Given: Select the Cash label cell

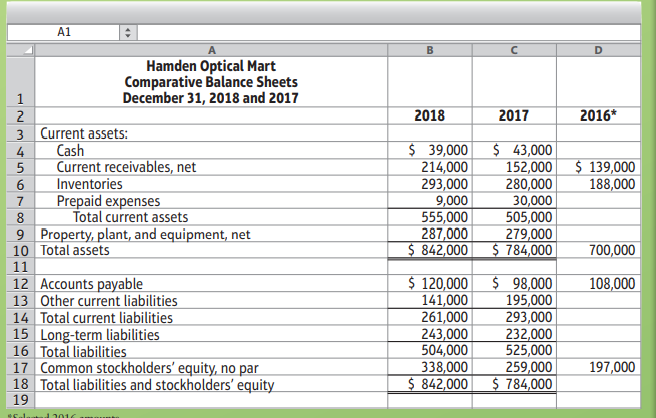Looking at the screenshot, I should click(211, 150).
